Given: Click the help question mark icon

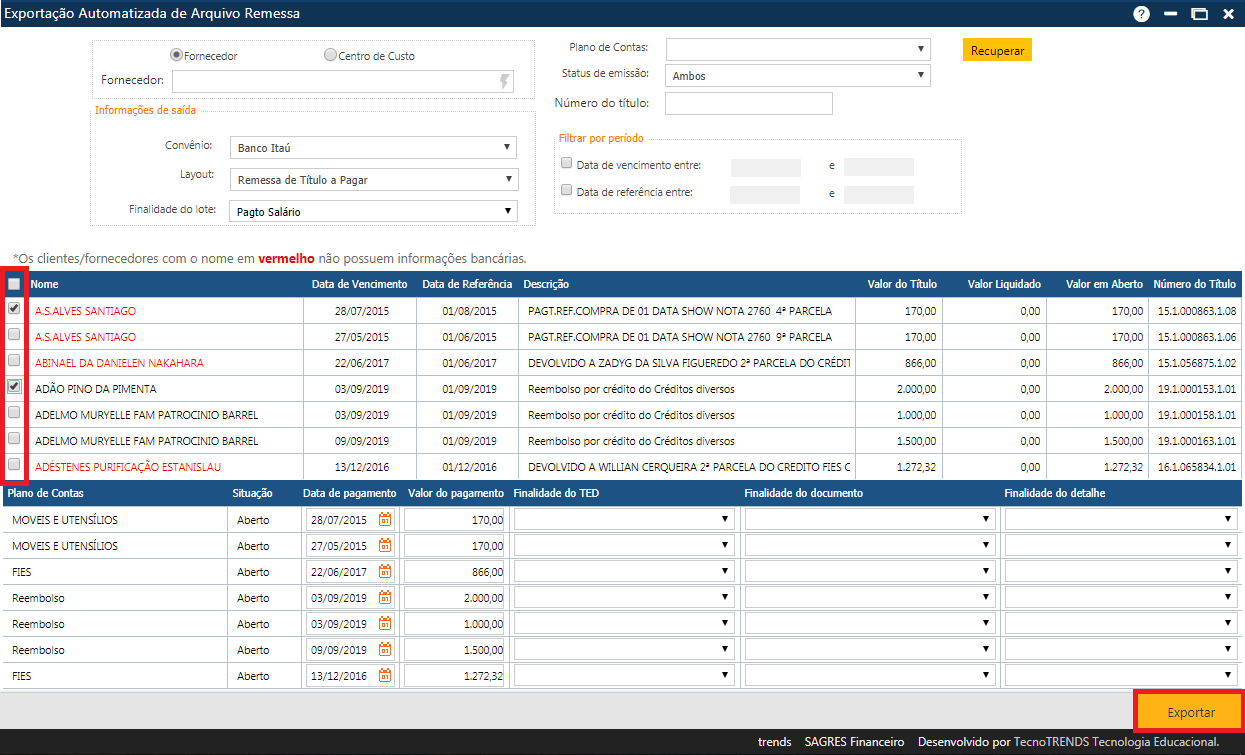Looking at the screenshot, I should [x=1141, y=14].
